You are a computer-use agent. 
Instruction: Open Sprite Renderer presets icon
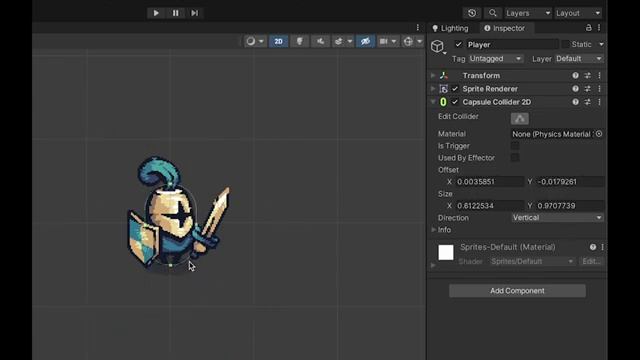tap(588, 89)
